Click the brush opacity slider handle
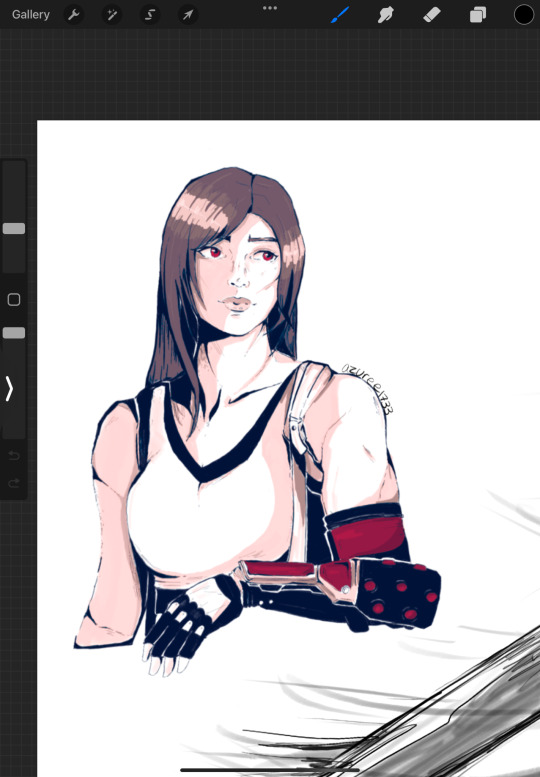The width and height of the screenshot is (540, 777). point(14,333)
